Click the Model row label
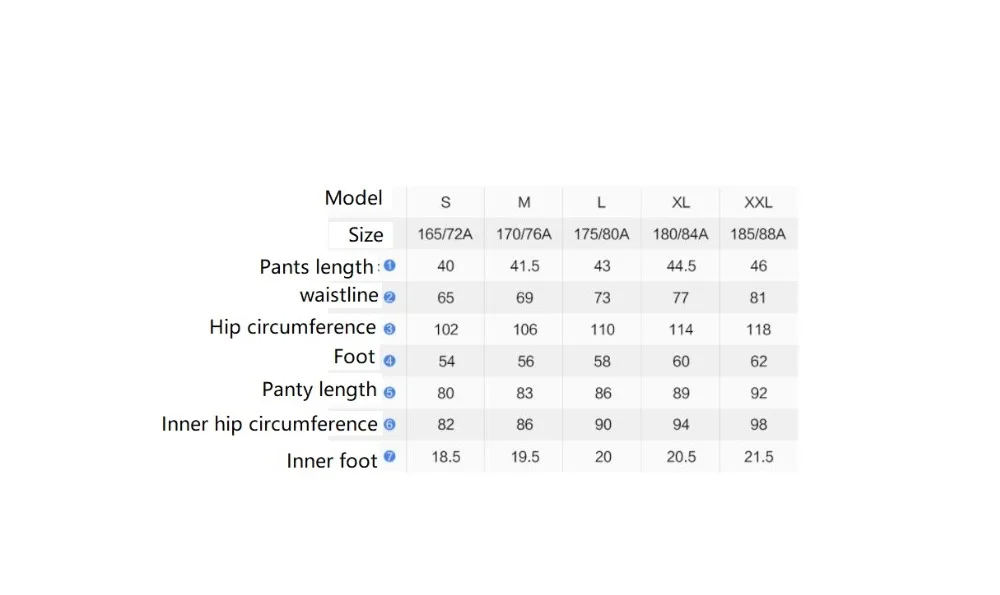The height and width of the screenshot is (595, 1000). pyautogui.click(x=353, y=198)
